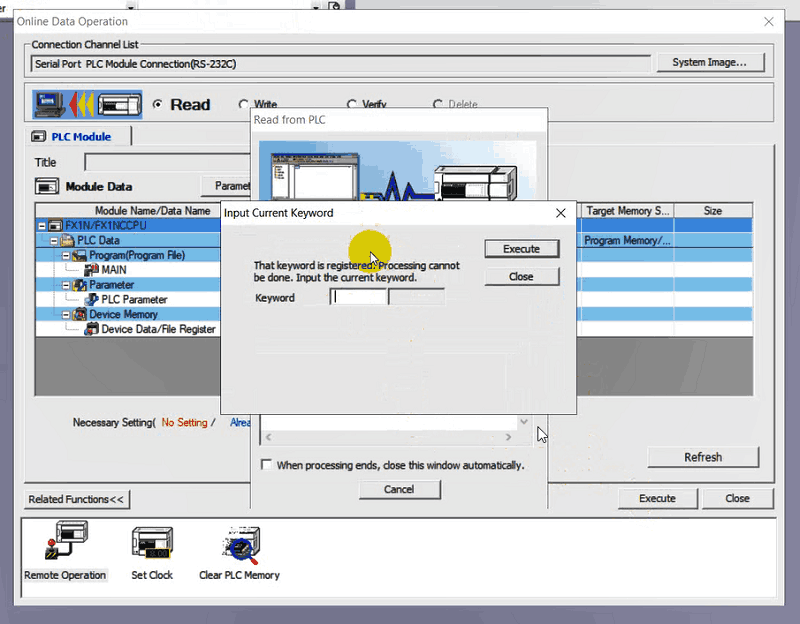The width and height of the screenshot is (800, 624).
Task: Click the Target Memory column header
Action: coord(627,211)
